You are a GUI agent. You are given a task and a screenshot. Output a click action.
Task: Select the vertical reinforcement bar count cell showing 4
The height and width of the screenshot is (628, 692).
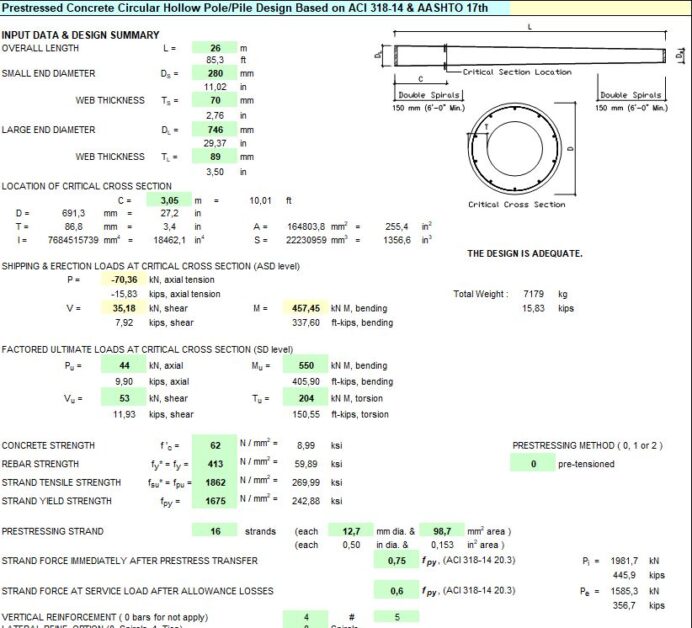tap(305, 617)
